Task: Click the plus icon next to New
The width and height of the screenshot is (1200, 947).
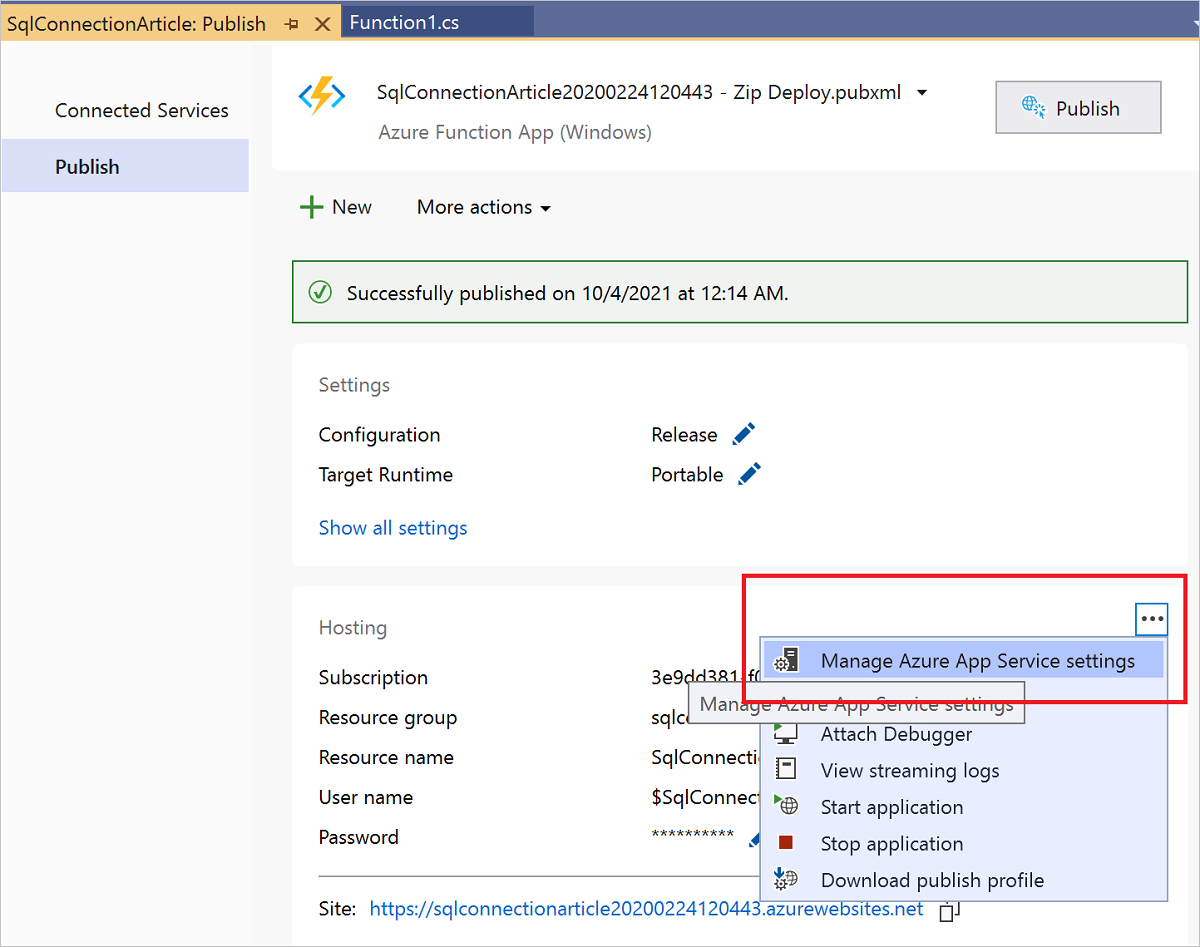Action: pos(312,207)
